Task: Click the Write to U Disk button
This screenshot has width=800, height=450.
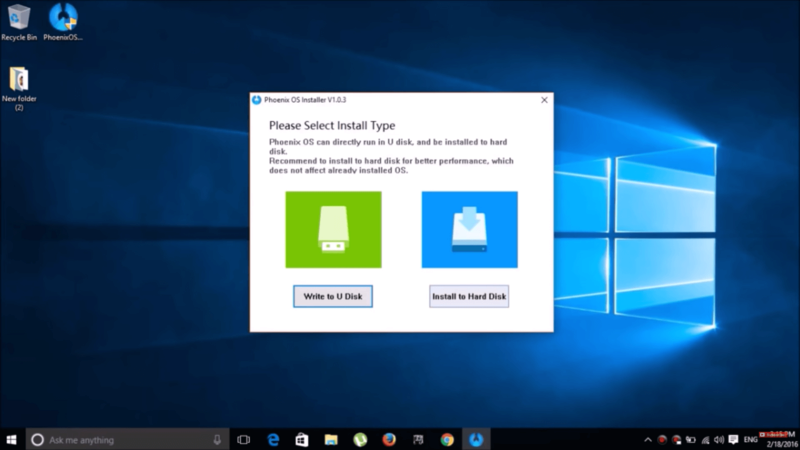Action: point(333,296)
